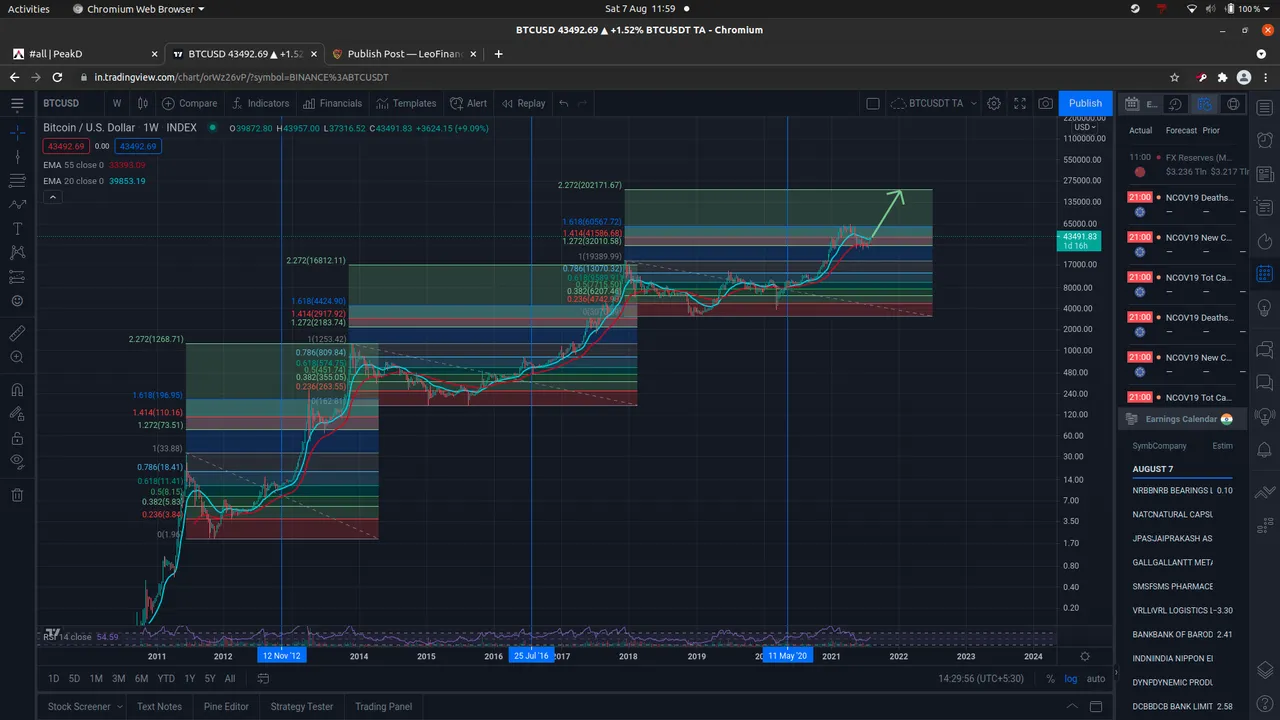Toggle auto scale mode
The image size is (1280, 720).
1096,679
